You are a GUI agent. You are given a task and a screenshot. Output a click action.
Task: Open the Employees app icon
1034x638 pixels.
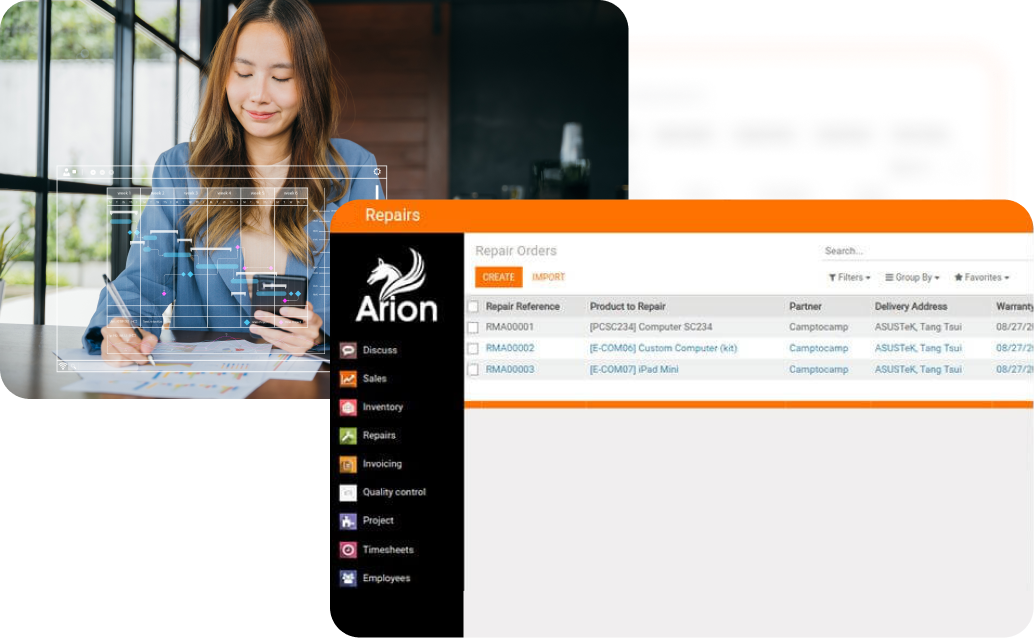348,578
